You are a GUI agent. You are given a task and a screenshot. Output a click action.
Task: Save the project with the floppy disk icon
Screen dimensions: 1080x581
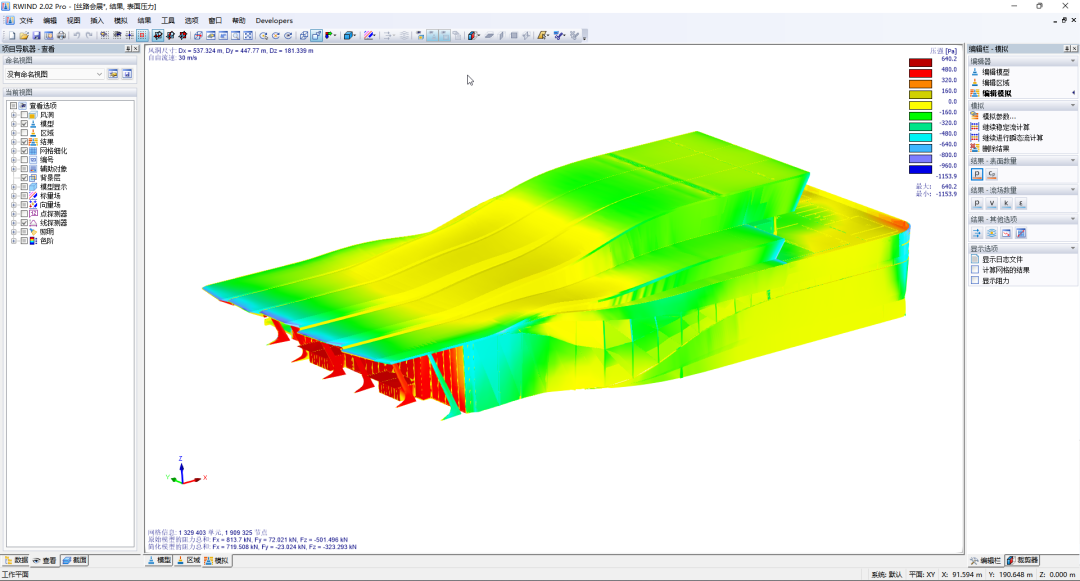click(x=37, y=35)
